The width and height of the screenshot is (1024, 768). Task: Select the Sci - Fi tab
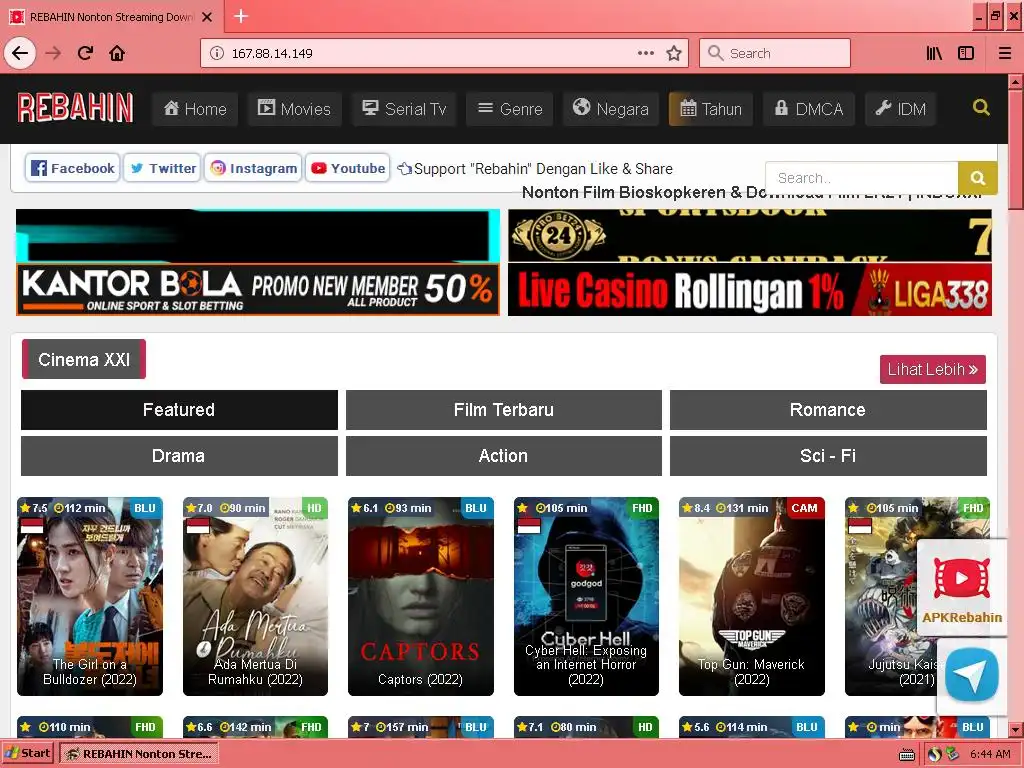tap(828, 456)
